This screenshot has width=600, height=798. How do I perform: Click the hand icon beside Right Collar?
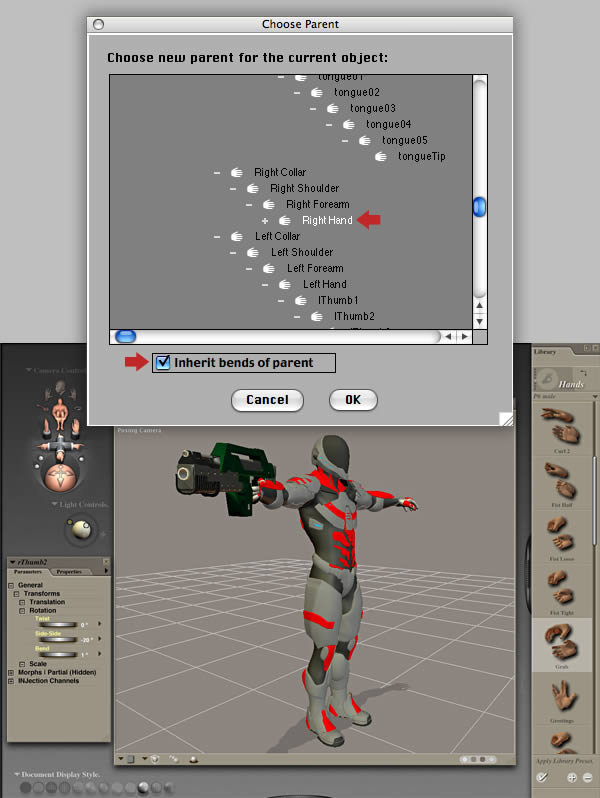237,173
